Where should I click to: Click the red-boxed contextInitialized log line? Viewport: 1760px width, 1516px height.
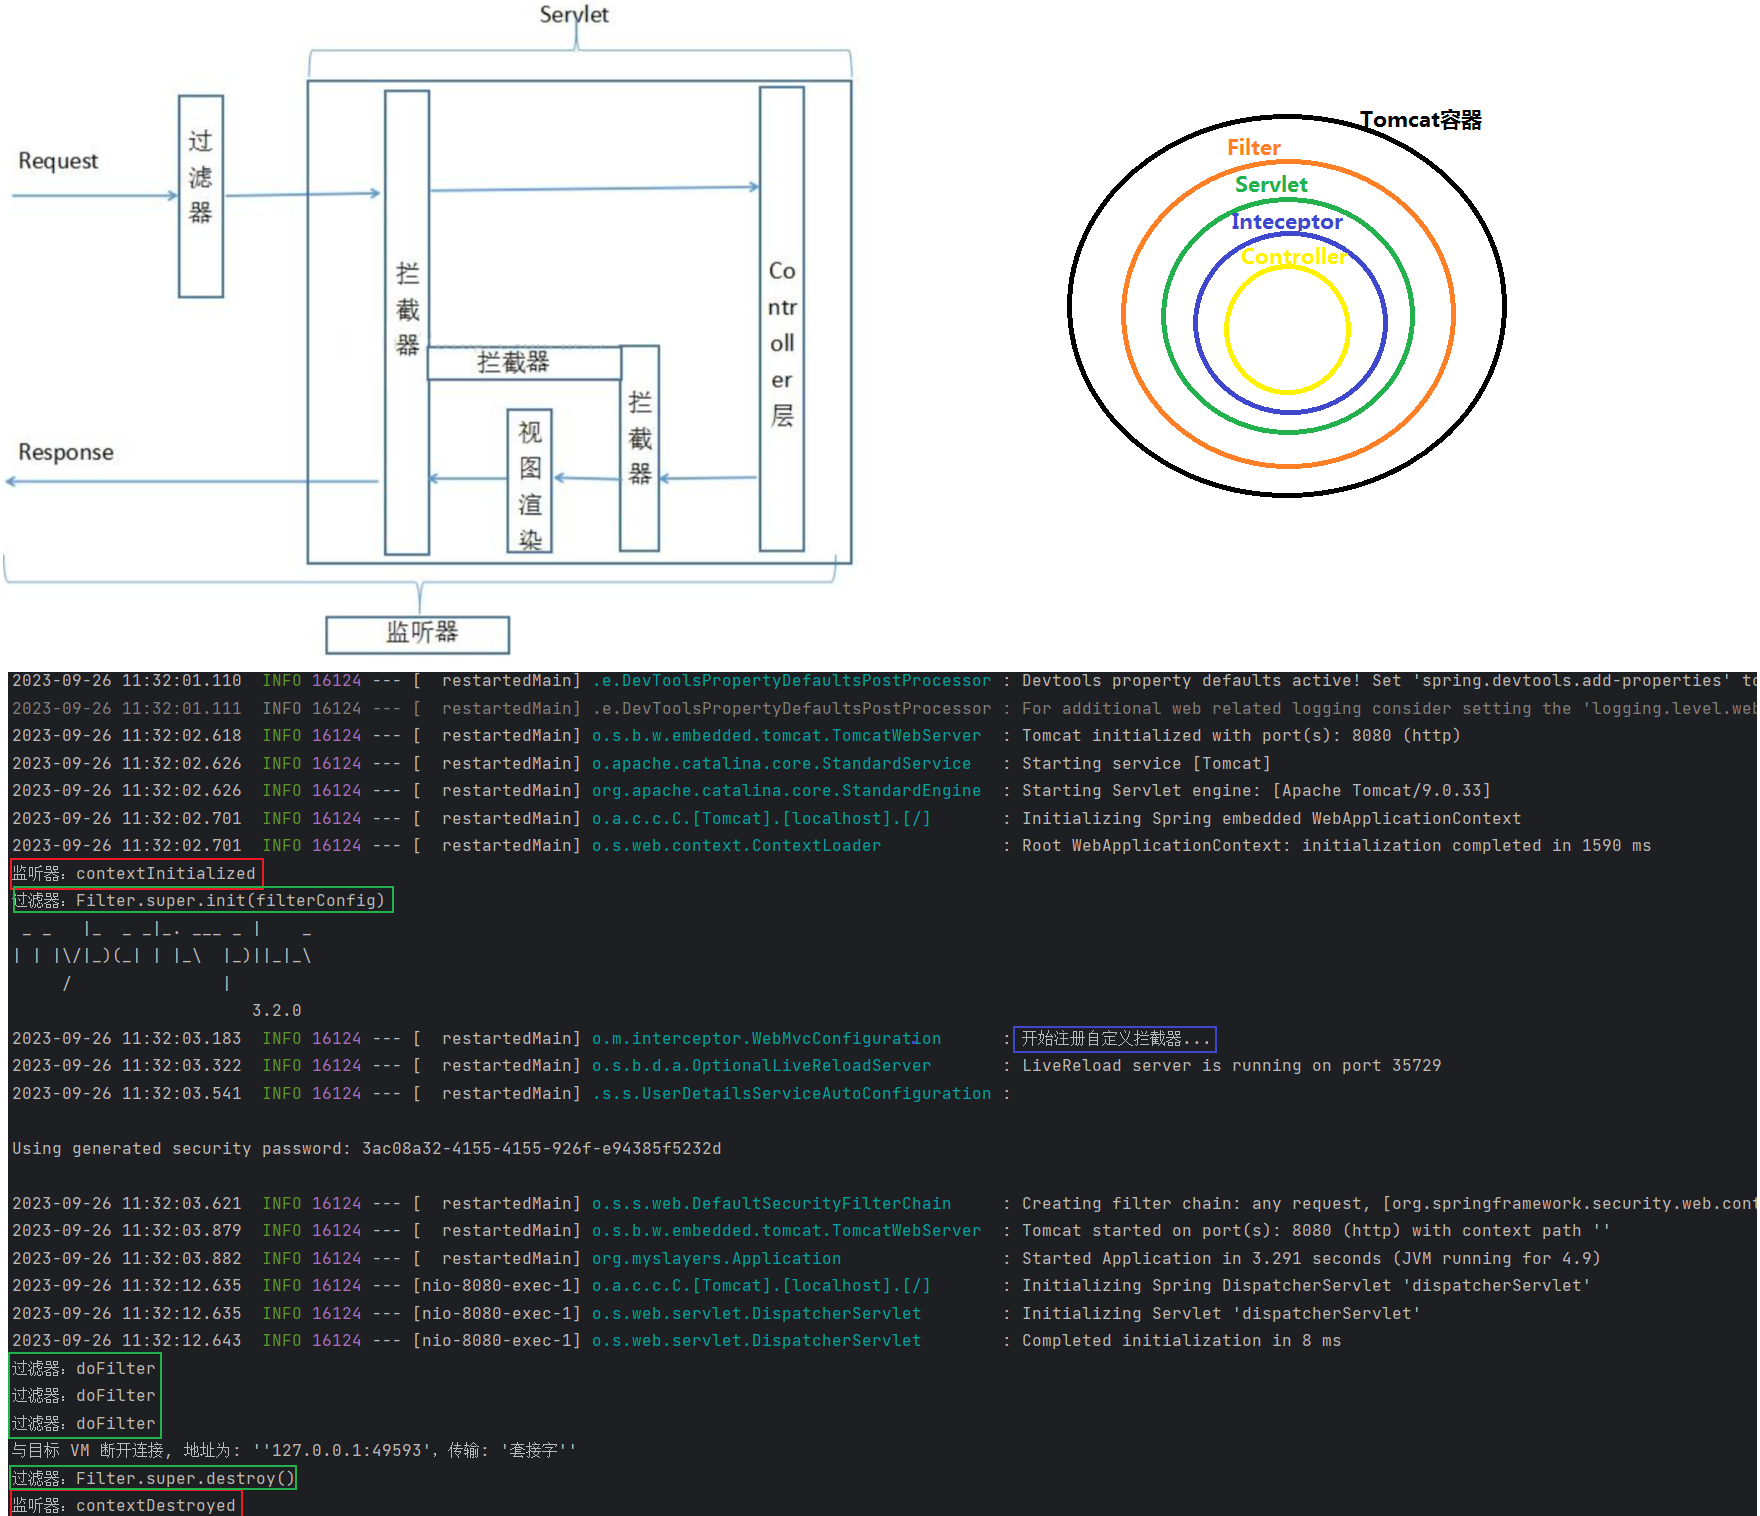137,873
